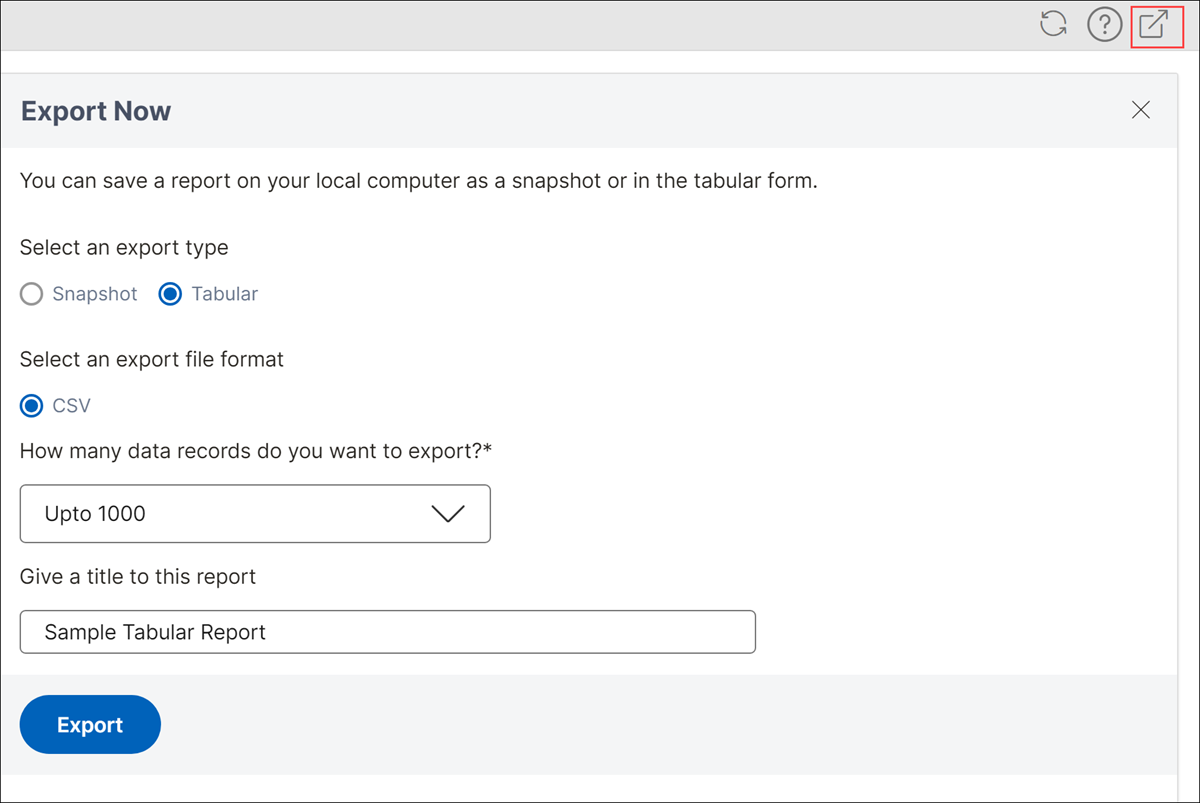Image resolution: width=1200 pixels, height=803 pixels.
Task: Click the 'Select an export type' label
Action: 124,247
